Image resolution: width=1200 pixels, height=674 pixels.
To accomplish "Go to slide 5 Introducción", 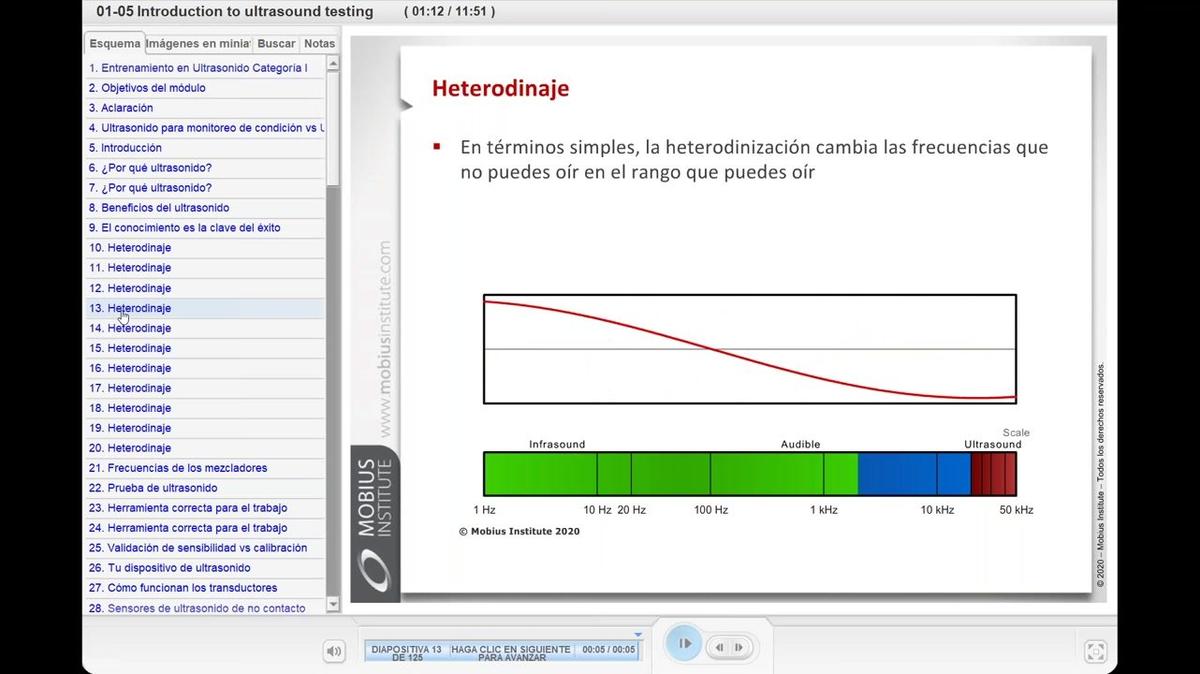I will (205, 148).
